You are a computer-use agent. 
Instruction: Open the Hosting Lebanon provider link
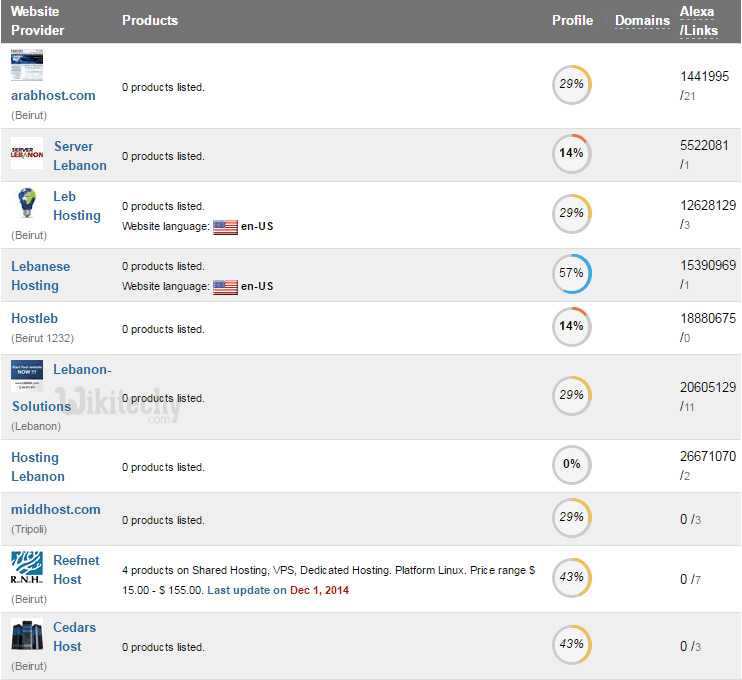click(x=38, y=467)
